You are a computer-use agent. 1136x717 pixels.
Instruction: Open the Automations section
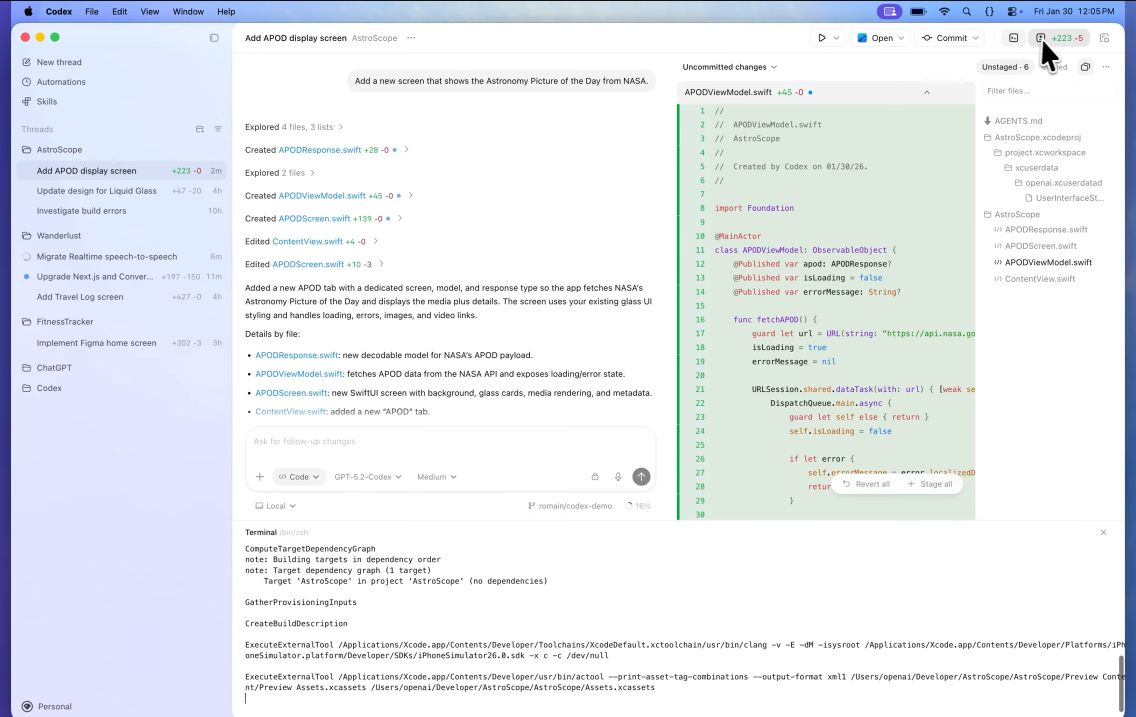61,82
